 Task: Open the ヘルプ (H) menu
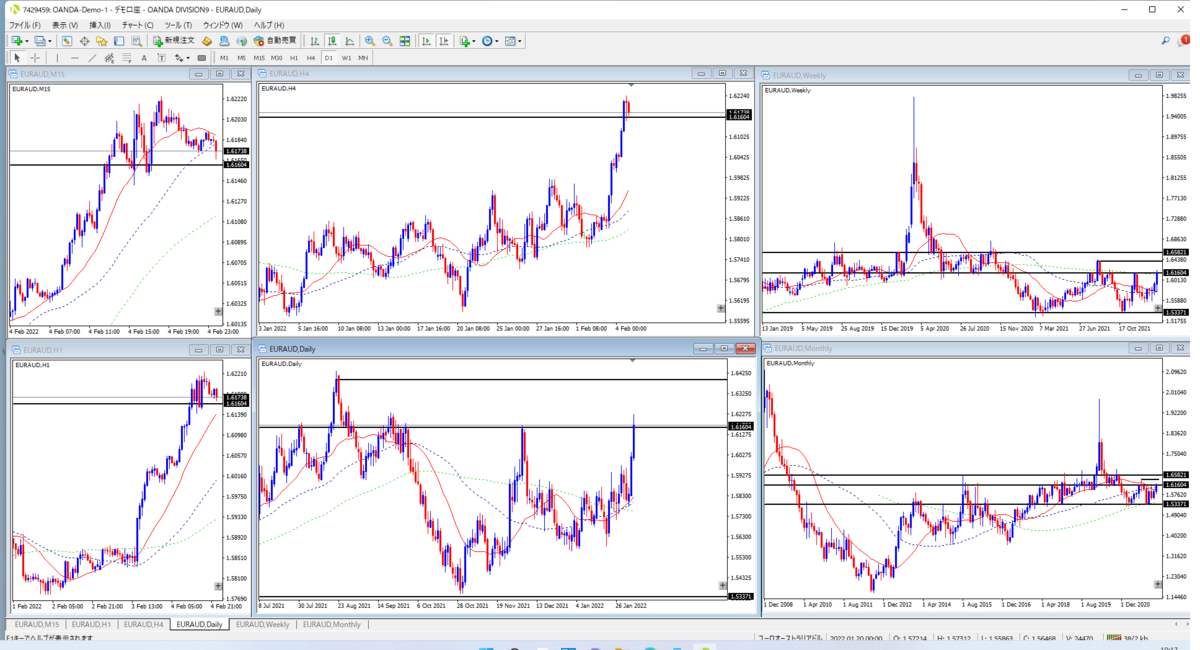click(x=269, y=25)
